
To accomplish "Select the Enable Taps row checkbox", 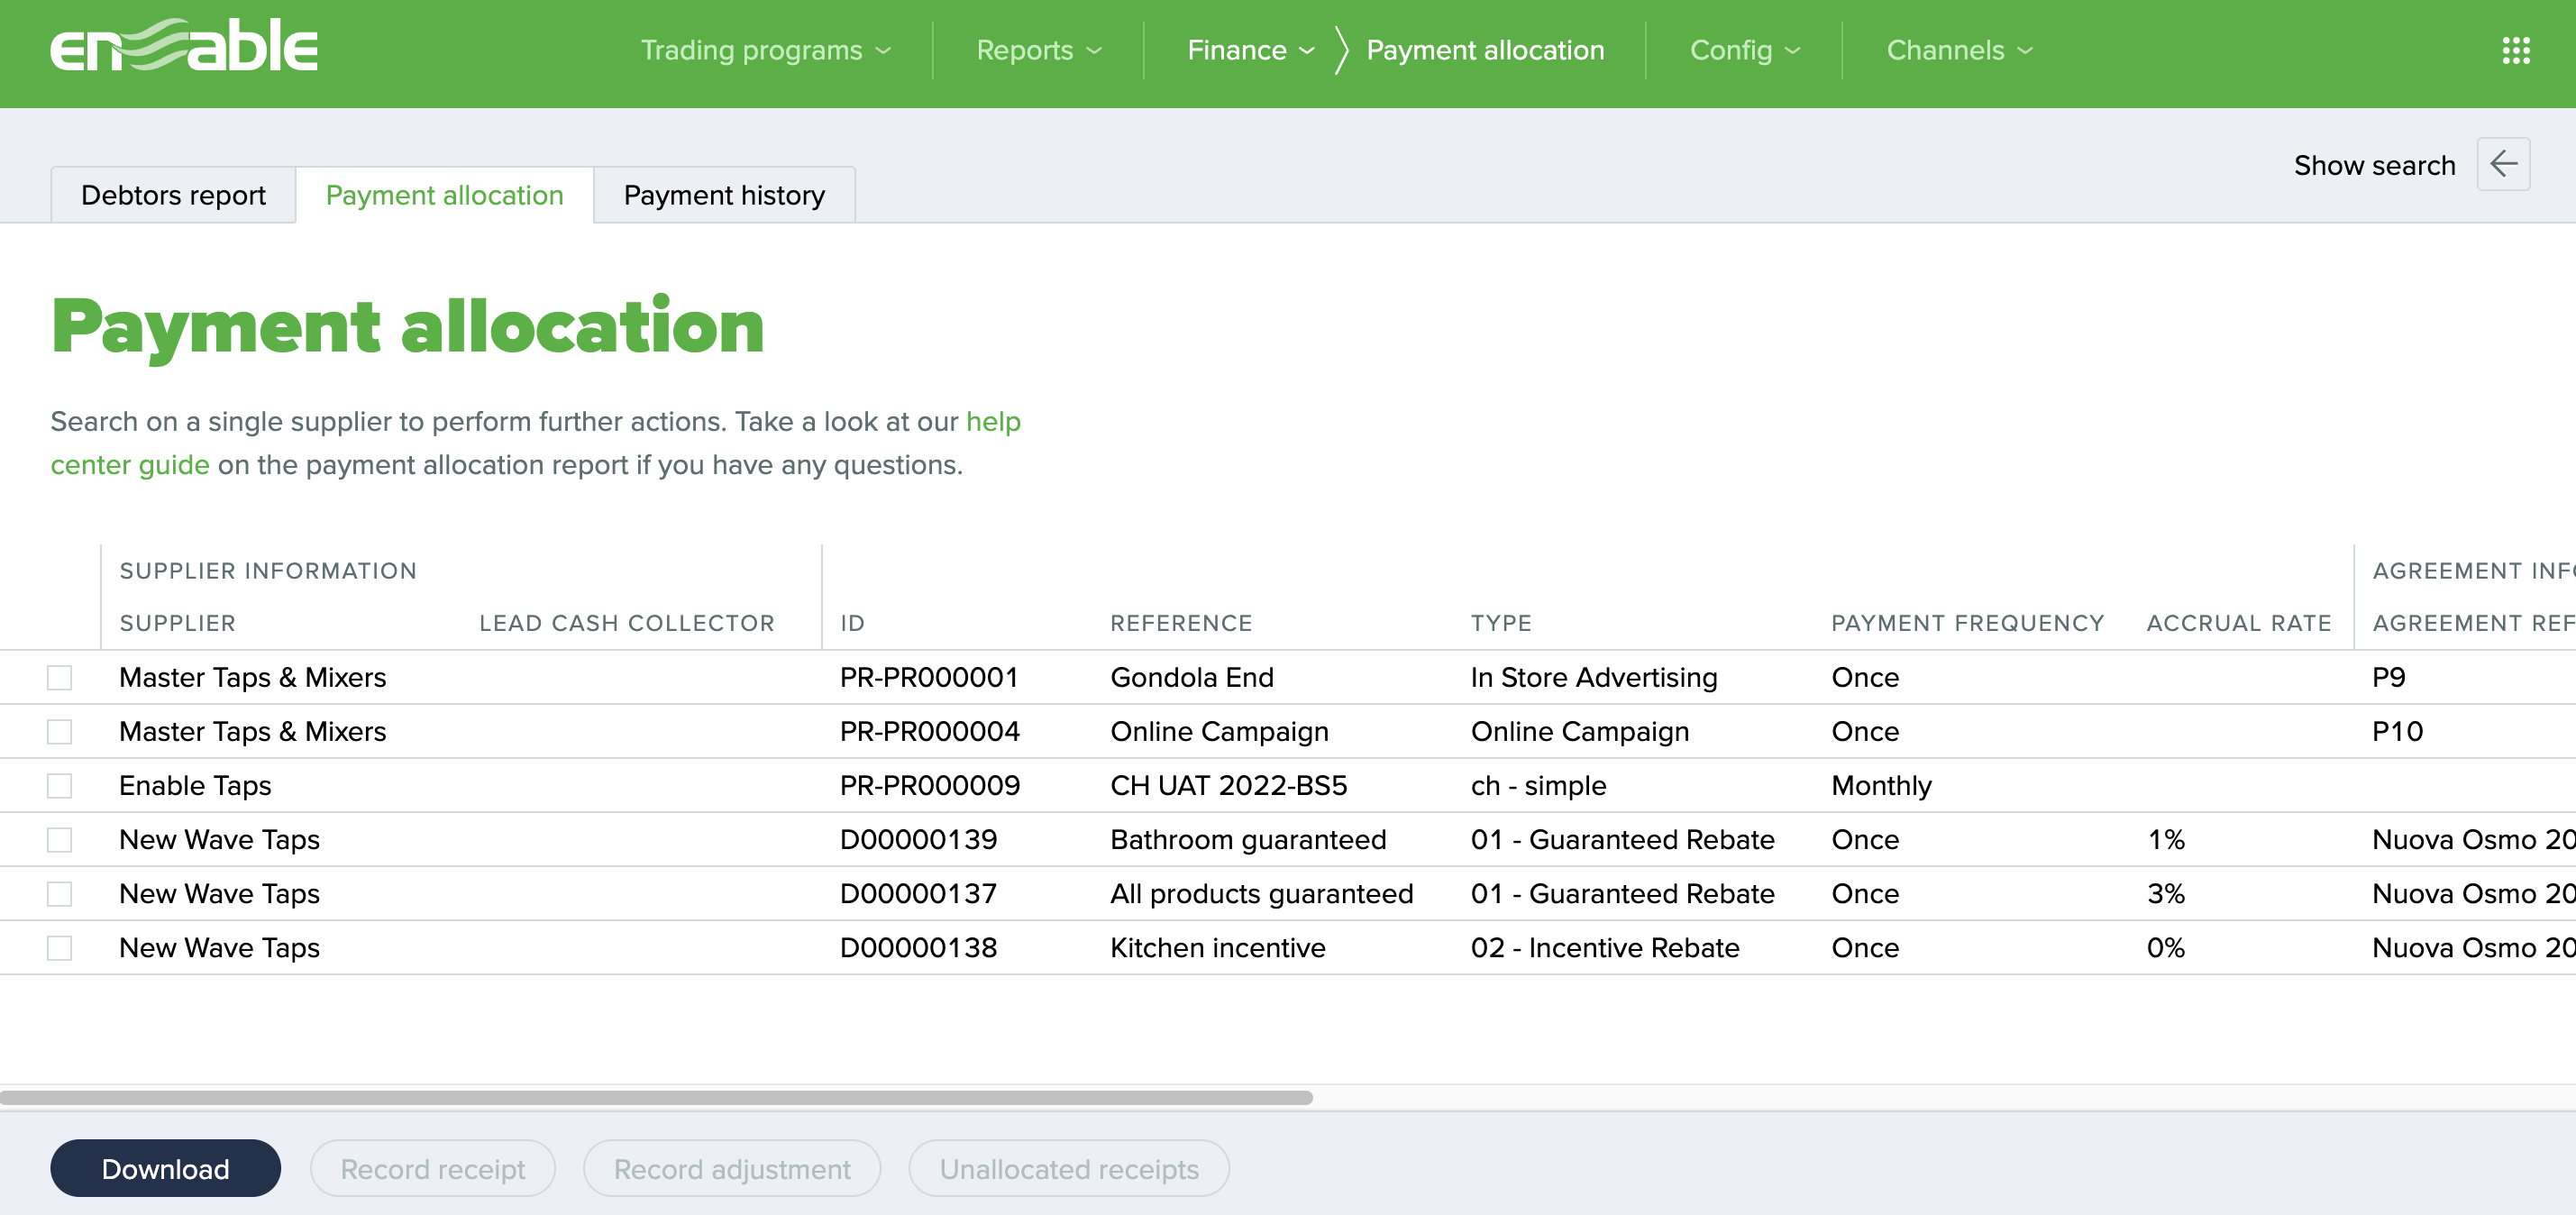I will 60,785.
